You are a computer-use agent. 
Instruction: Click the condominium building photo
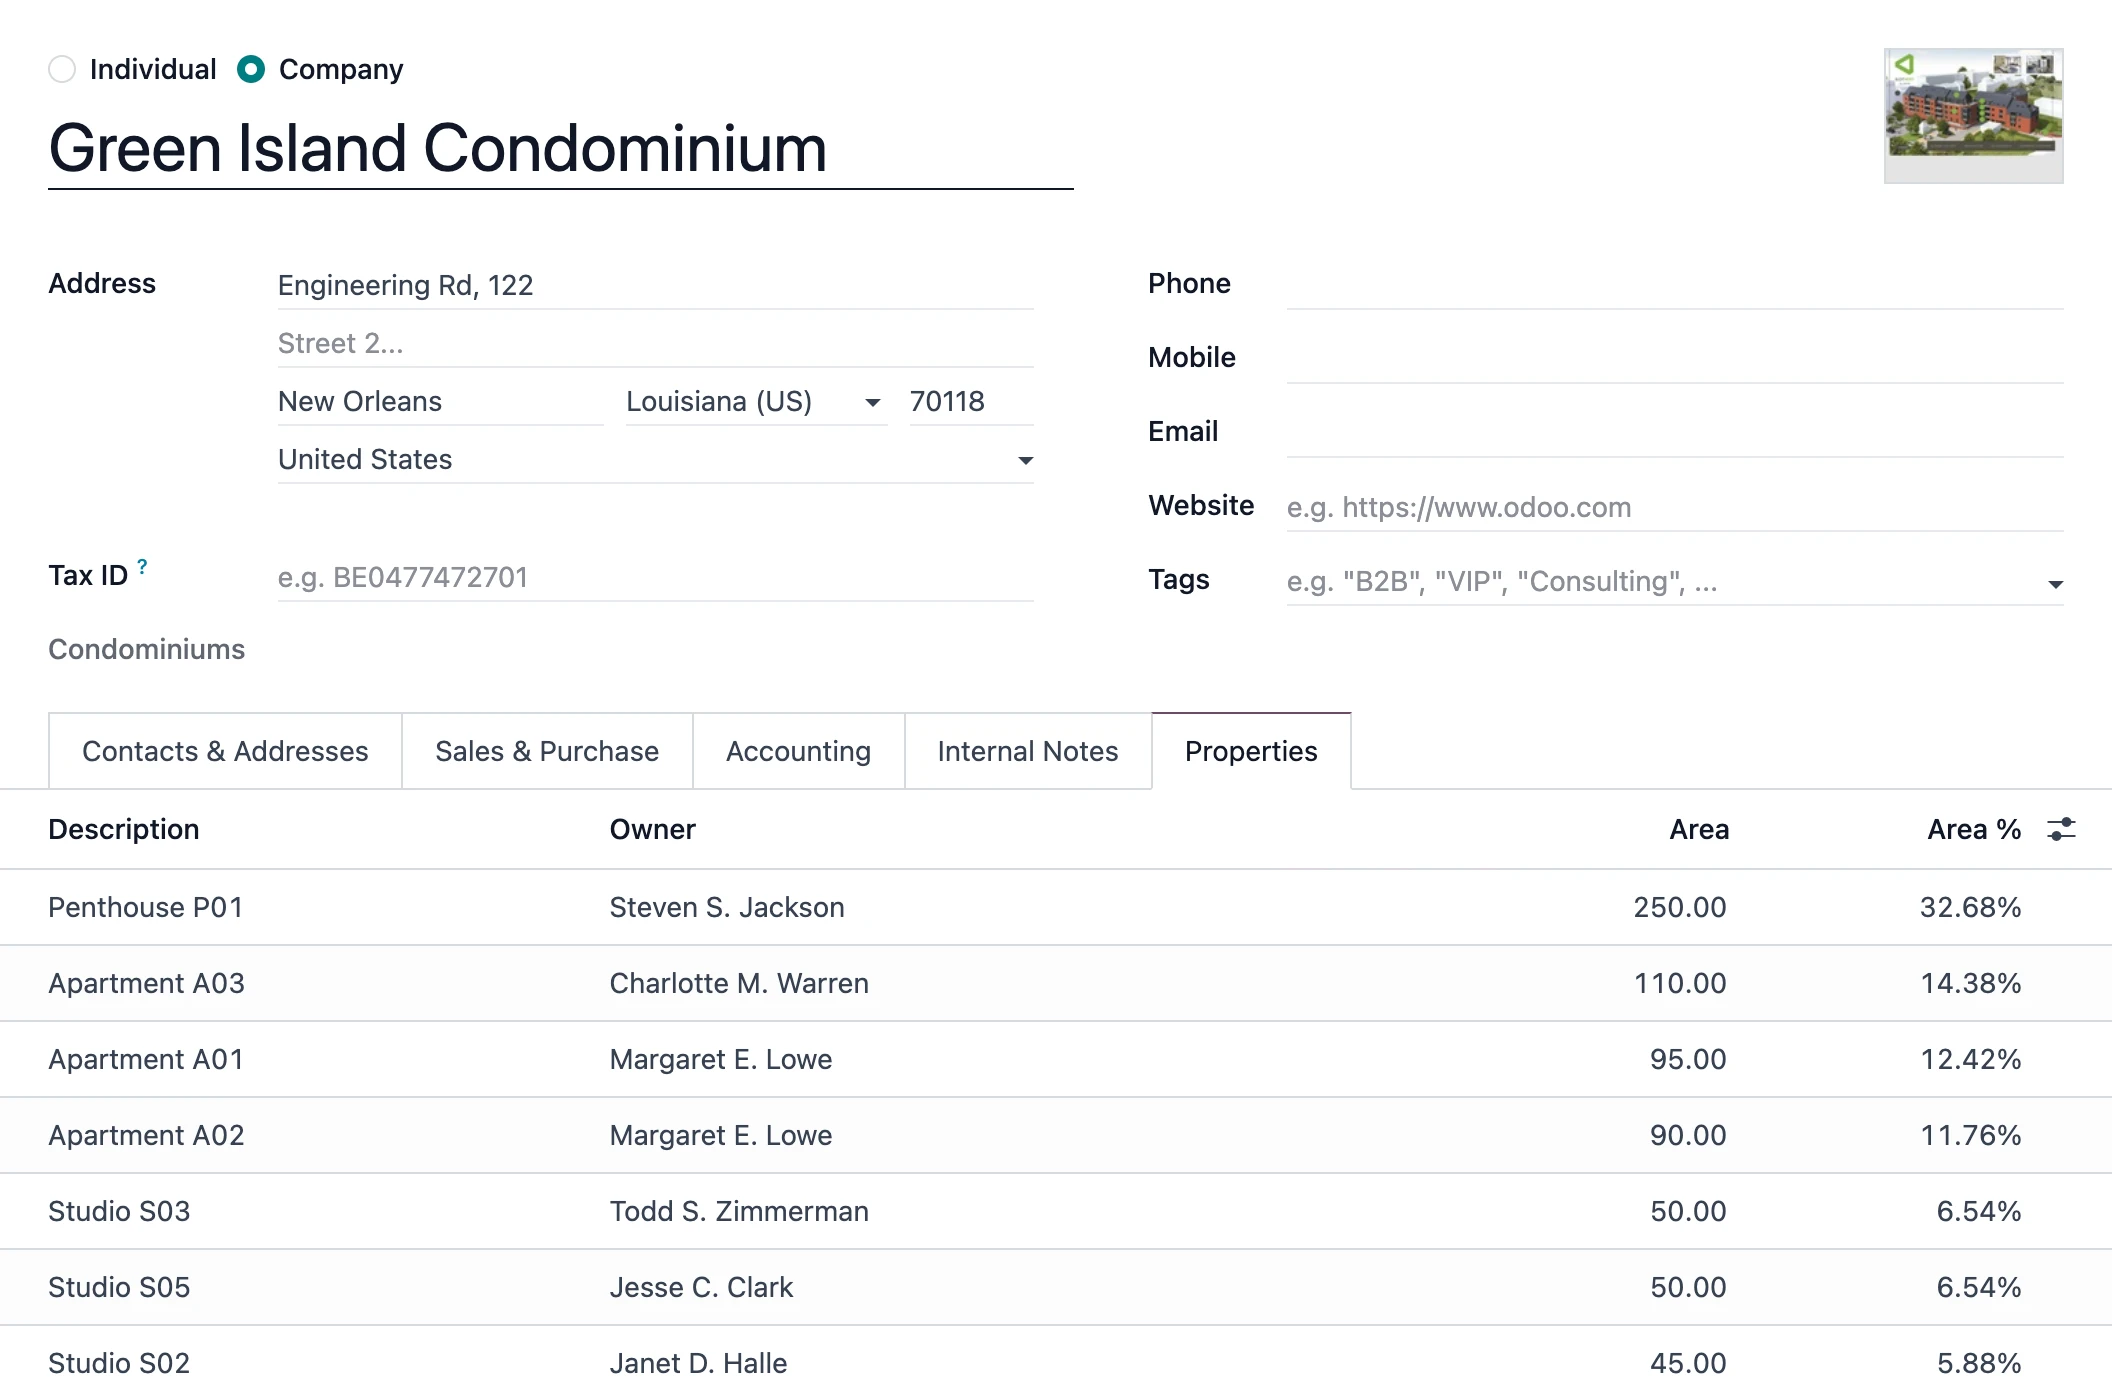click(x=1972, y=115)
